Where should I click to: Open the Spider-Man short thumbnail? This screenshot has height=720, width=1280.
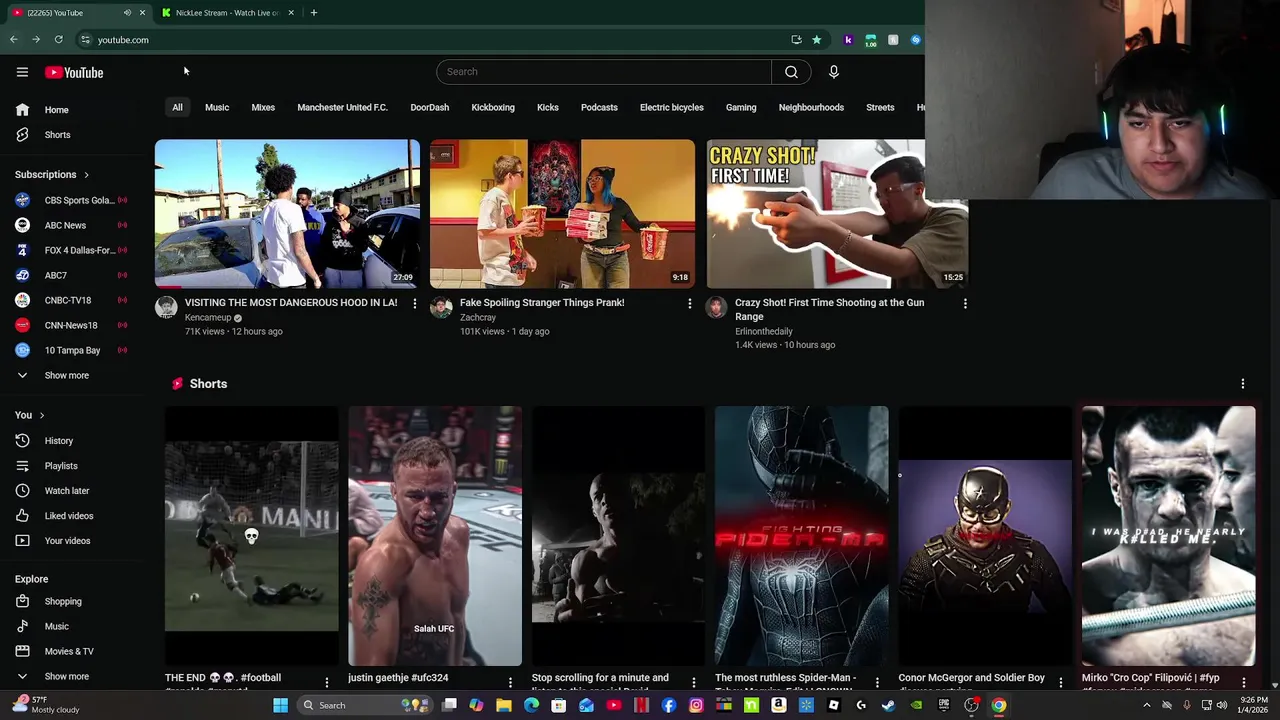point(801,536)
